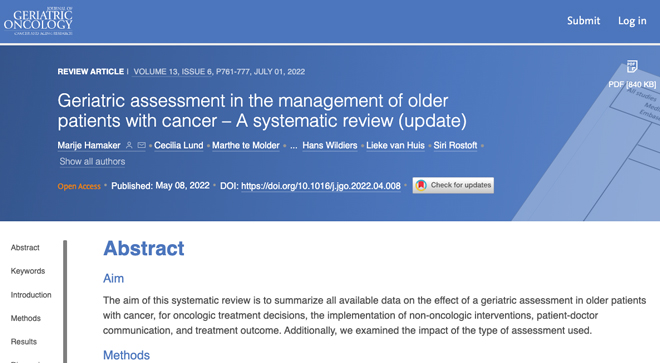Click the Methods subheading in abstract

click(126, 355)
